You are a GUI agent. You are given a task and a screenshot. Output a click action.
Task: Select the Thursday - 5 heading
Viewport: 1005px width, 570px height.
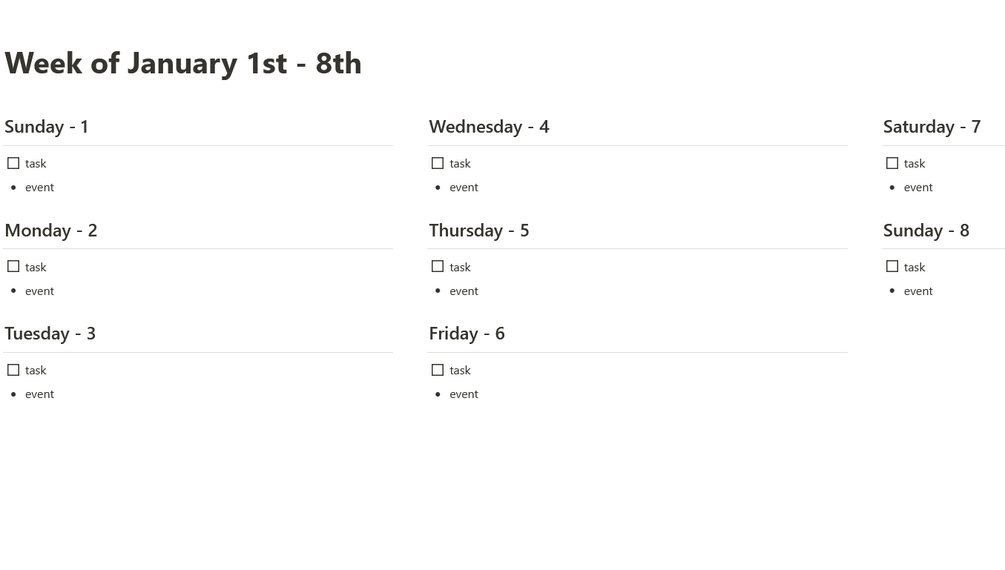click(x=479, y=230)
